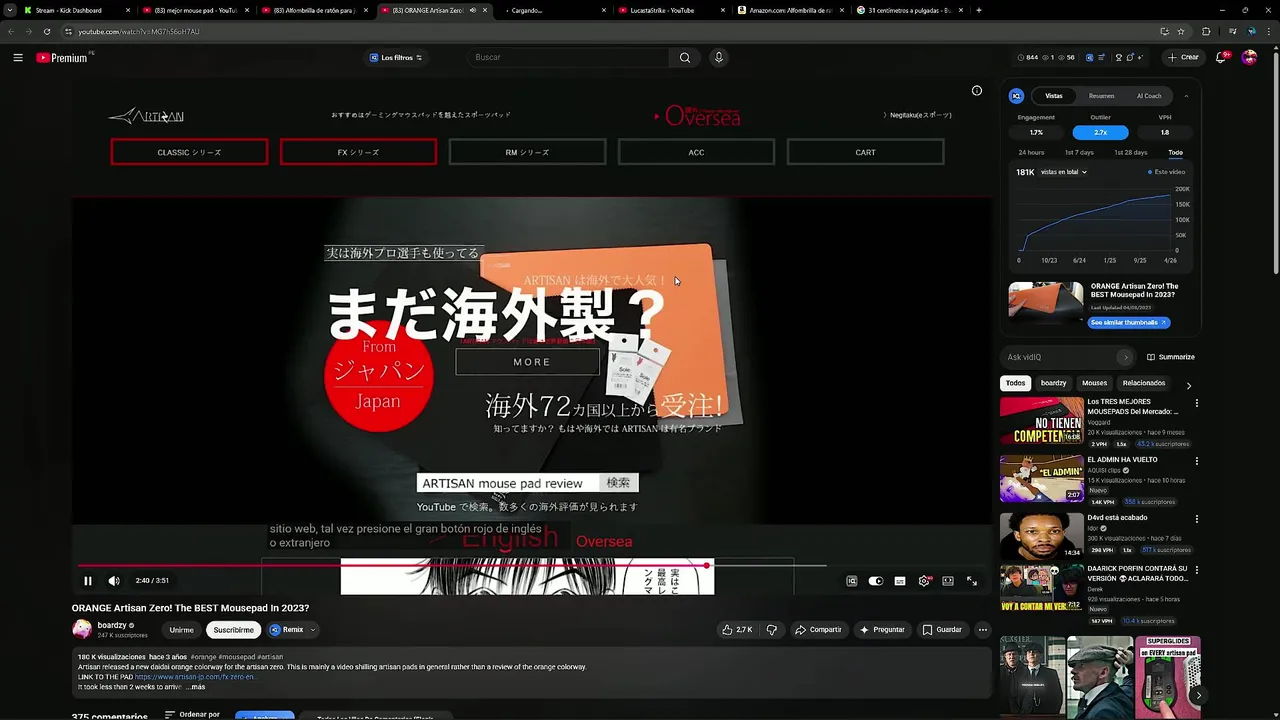Click the vidIQ icon in player controls
Image resolution: width=1280 pixels, height=720 pixels.
click(x=852, y=581)
